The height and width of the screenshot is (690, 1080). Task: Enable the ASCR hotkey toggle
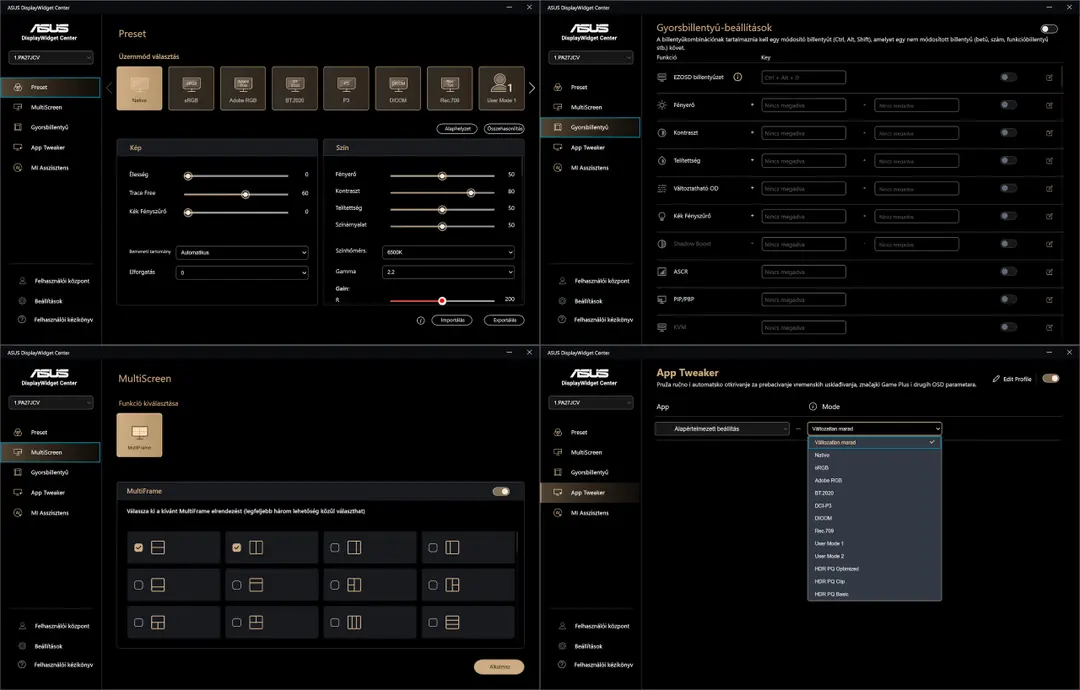[1008, 271]
